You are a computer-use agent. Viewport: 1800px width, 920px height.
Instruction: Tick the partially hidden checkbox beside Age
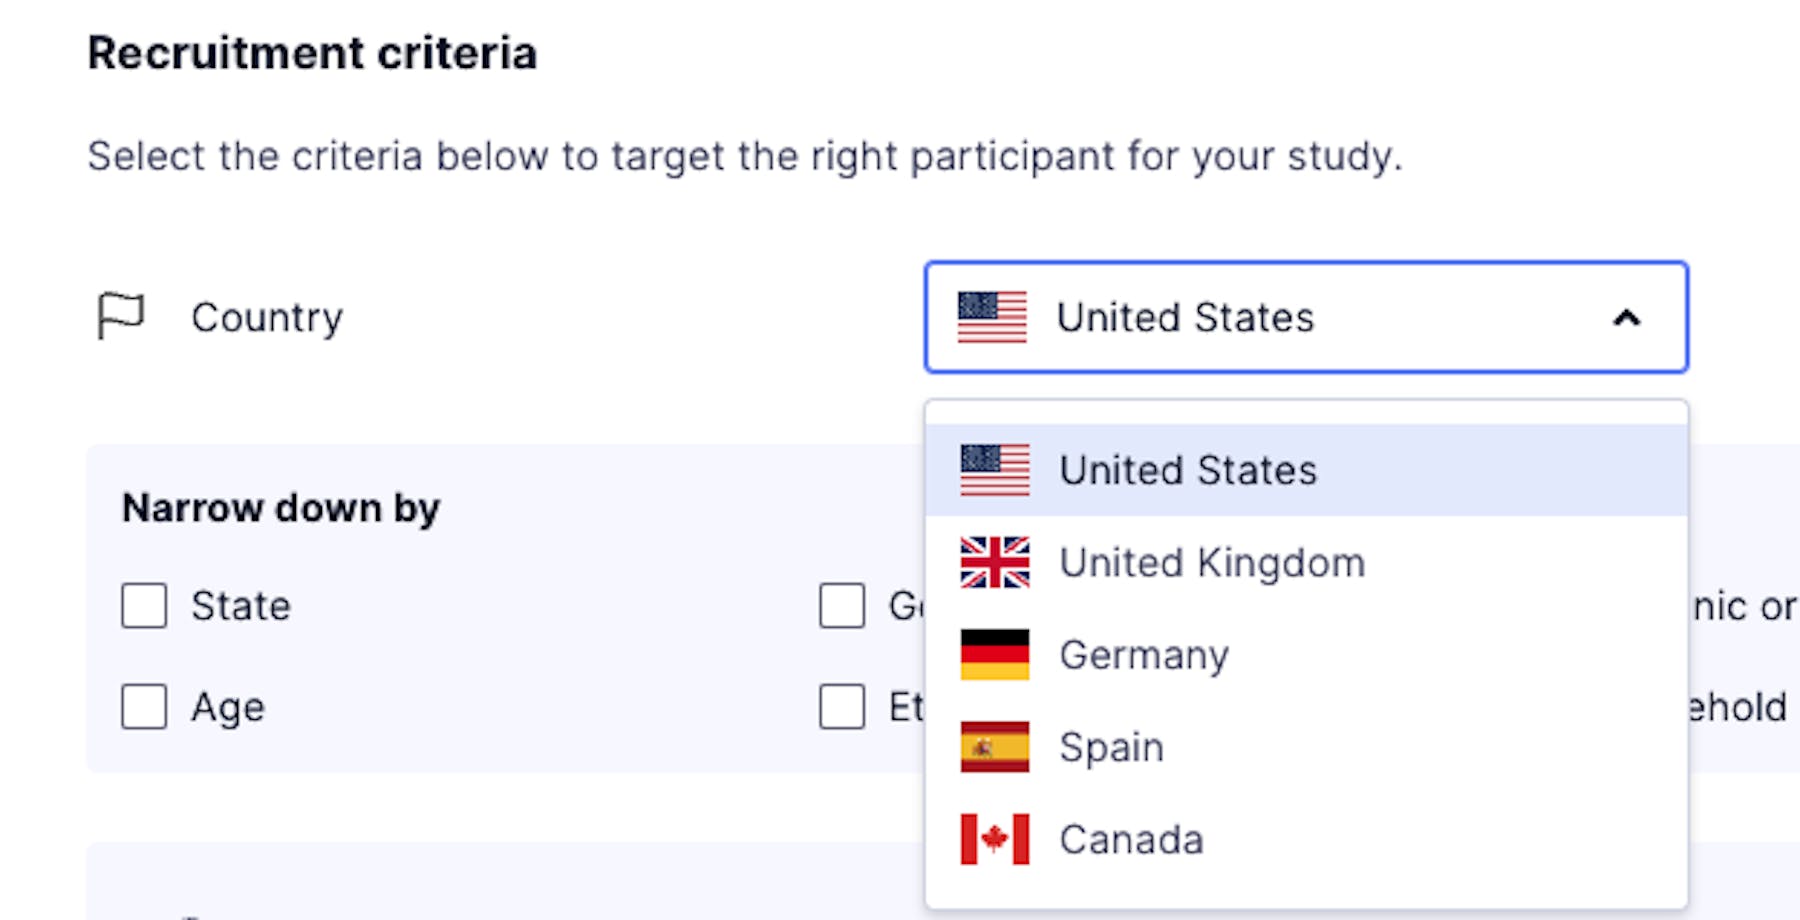click(842, 707)
